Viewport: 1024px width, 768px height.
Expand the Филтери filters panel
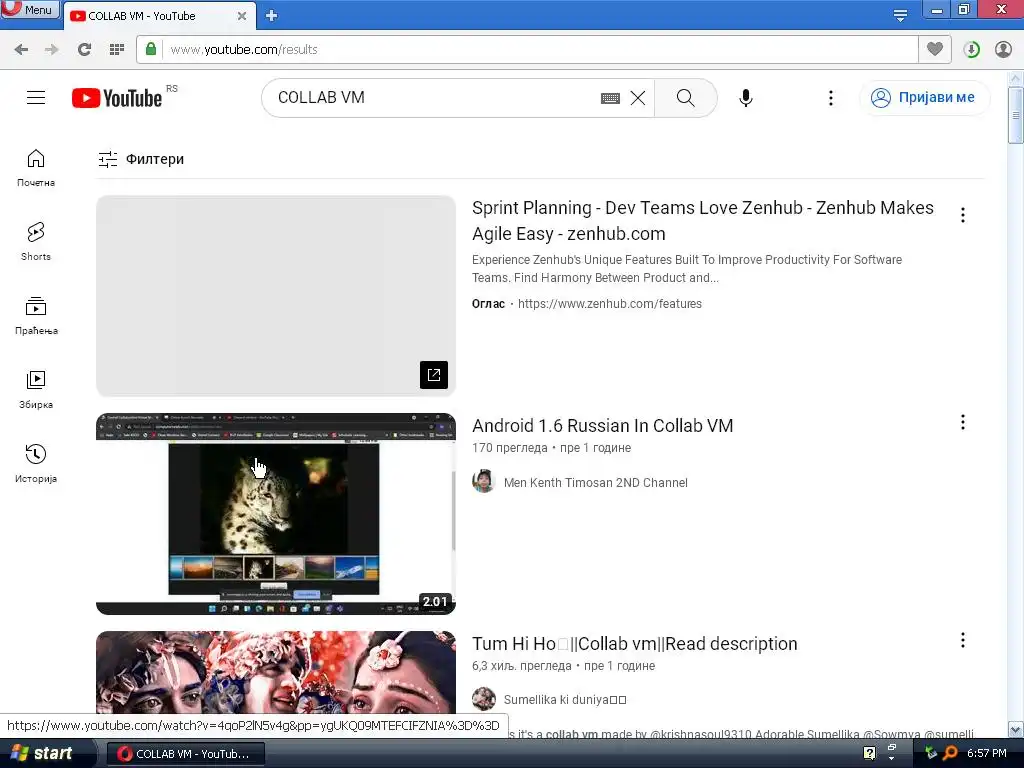click(141, 159)
